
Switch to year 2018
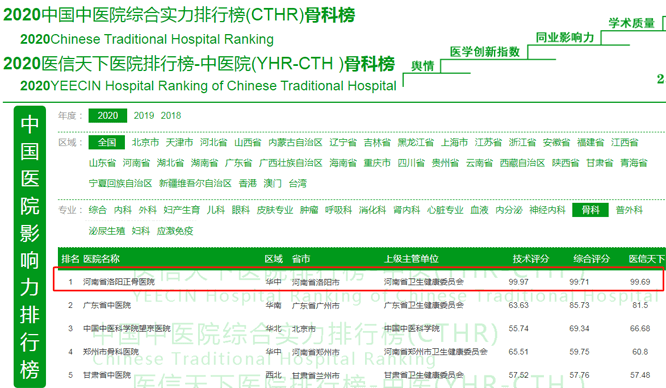pyautogui.click(x=171, y=116)
